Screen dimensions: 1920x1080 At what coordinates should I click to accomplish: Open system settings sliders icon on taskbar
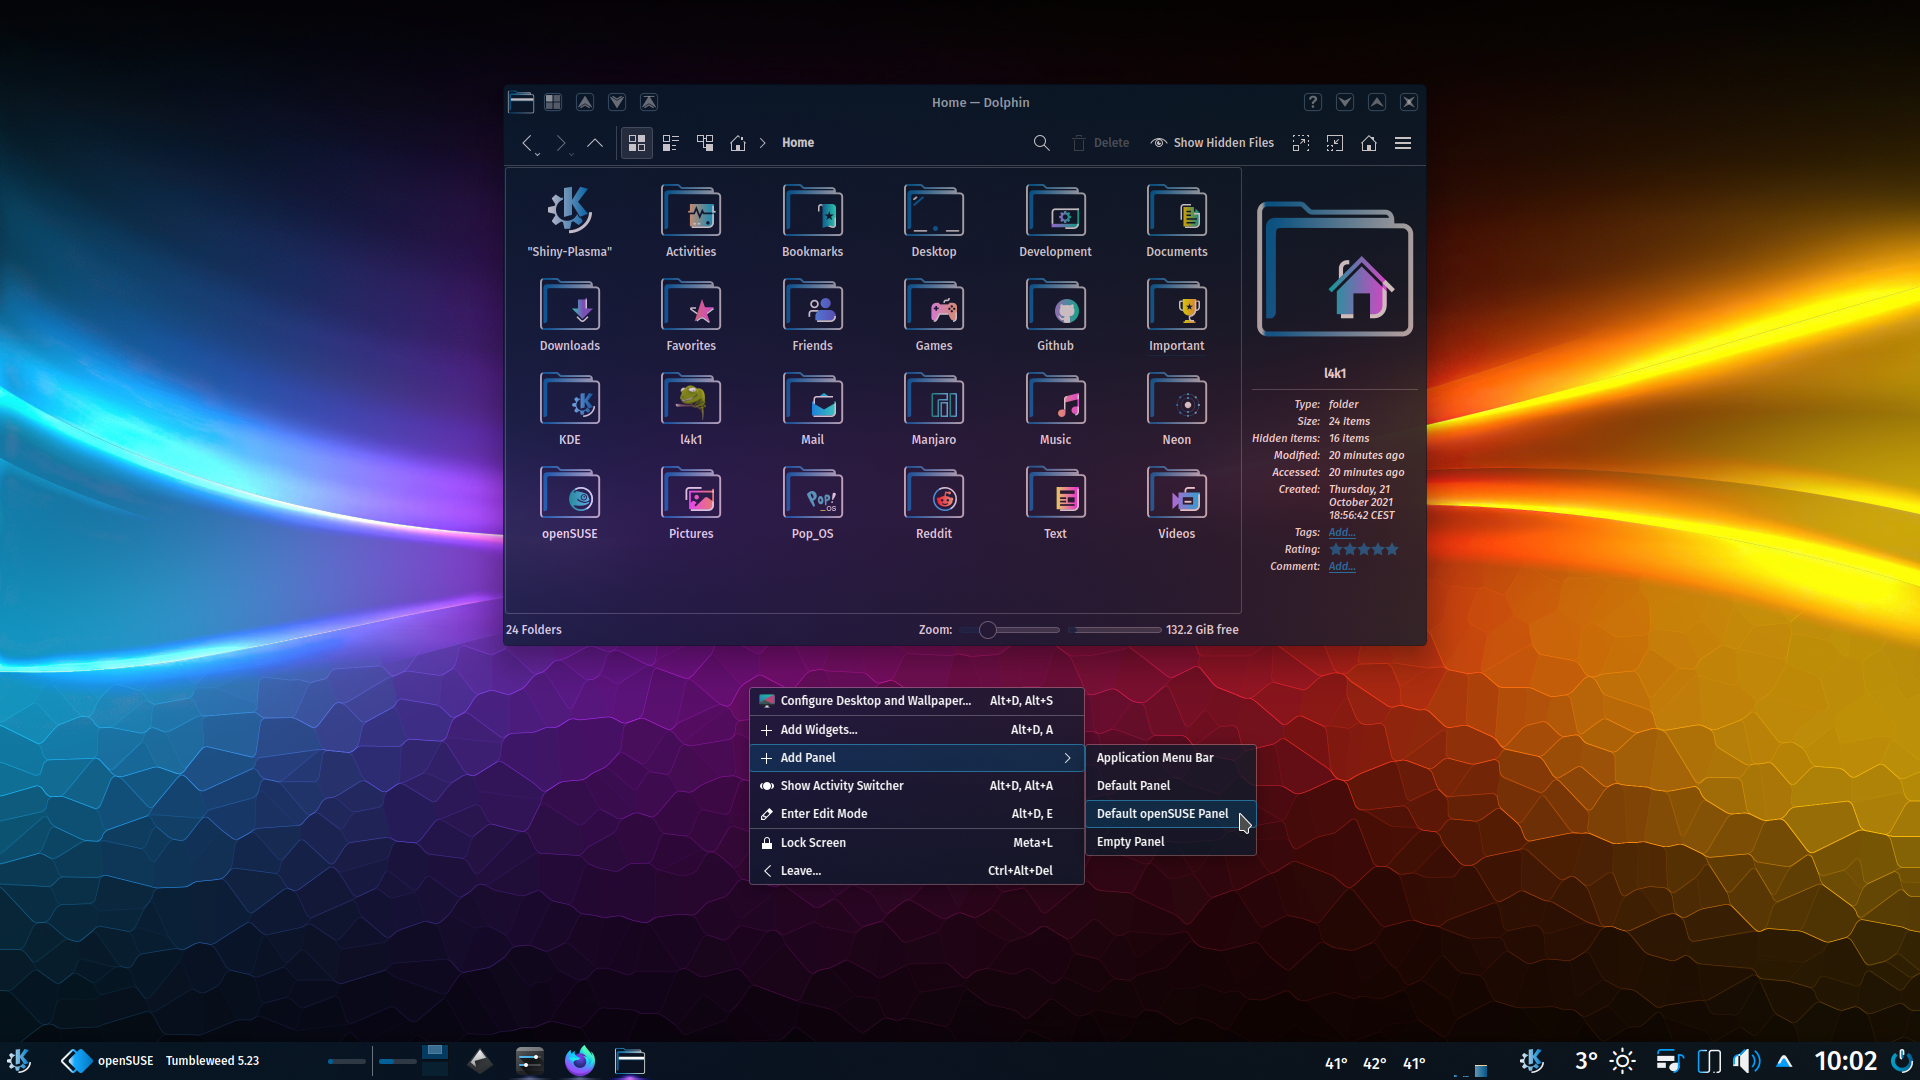coord(529,1061)
